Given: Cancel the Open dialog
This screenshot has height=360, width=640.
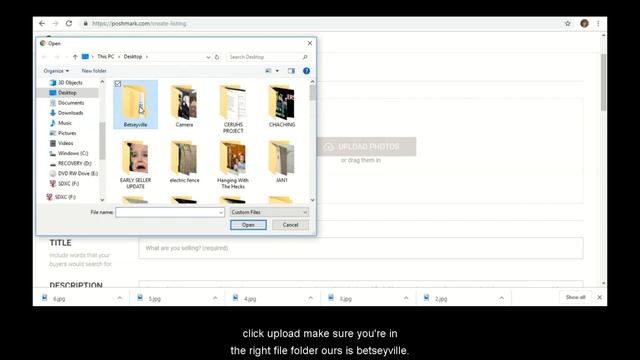Looking at the screenshot, I should pos(290,225).
